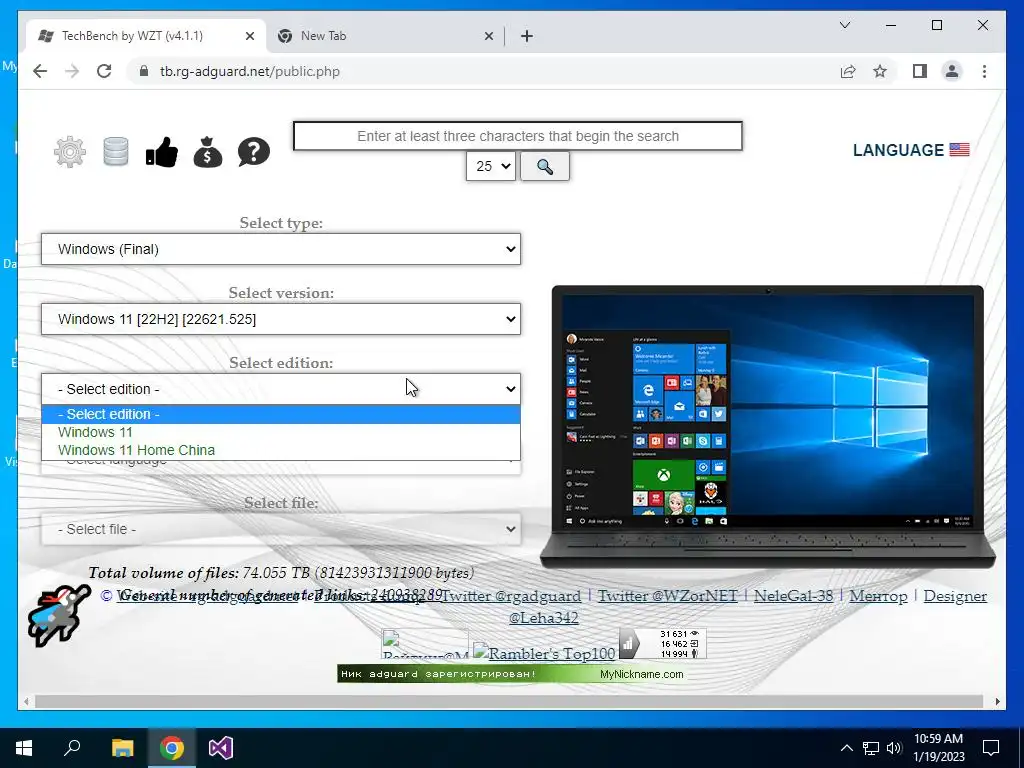Image resolution: width=1024 pixels, height=768 pixels.
Task: Toggle the browser side panel icon
Action: pos(920,71)
